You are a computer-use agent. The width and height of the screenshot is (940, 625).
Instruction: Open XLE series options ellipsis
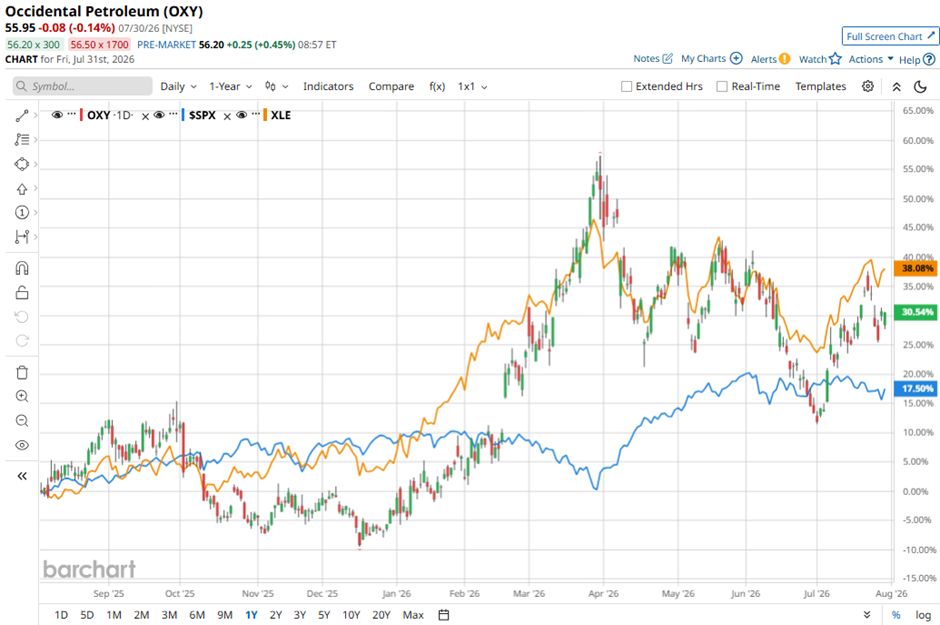click(x=256, y=114)
